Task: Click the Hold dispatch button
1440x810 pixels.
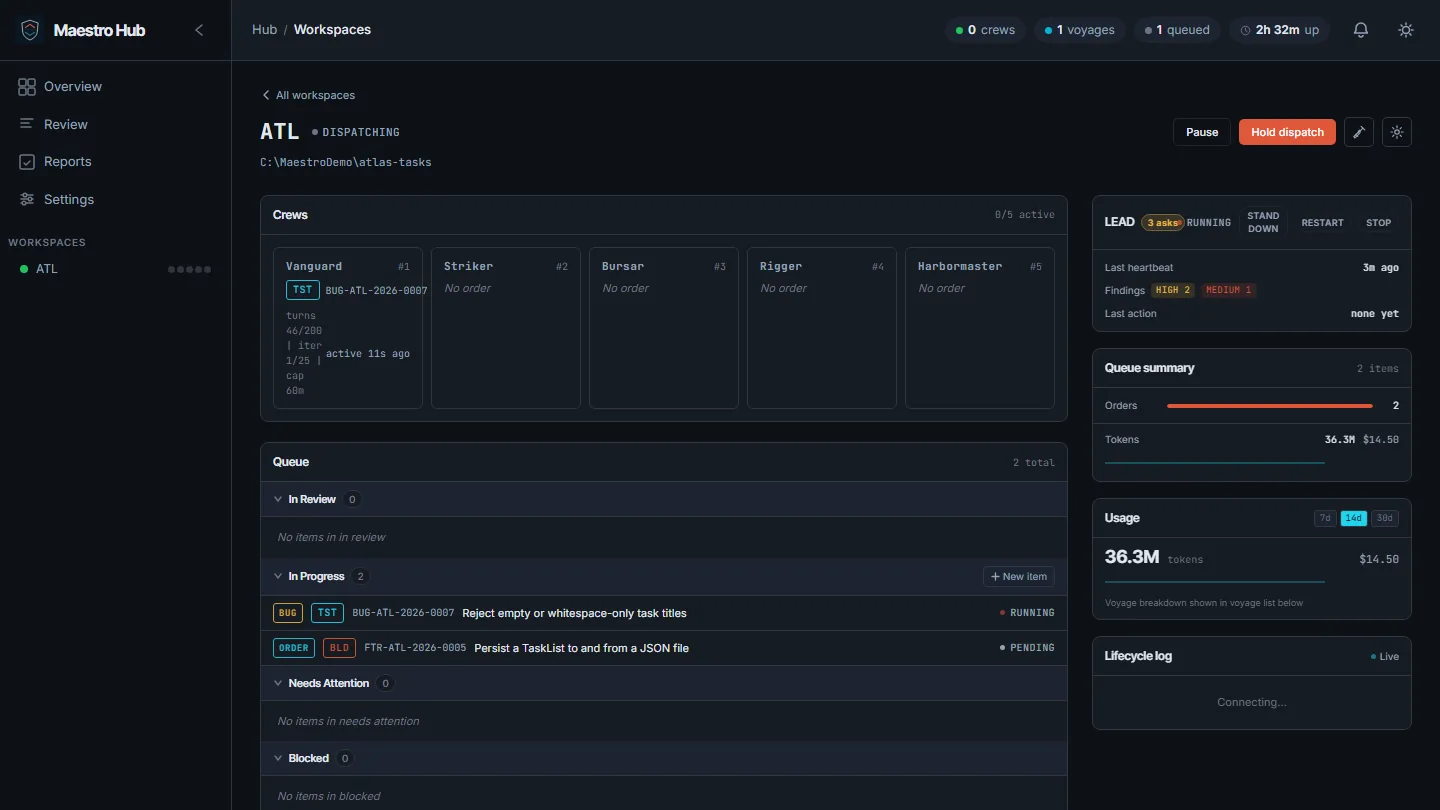Action: [x=1287, y=132]
